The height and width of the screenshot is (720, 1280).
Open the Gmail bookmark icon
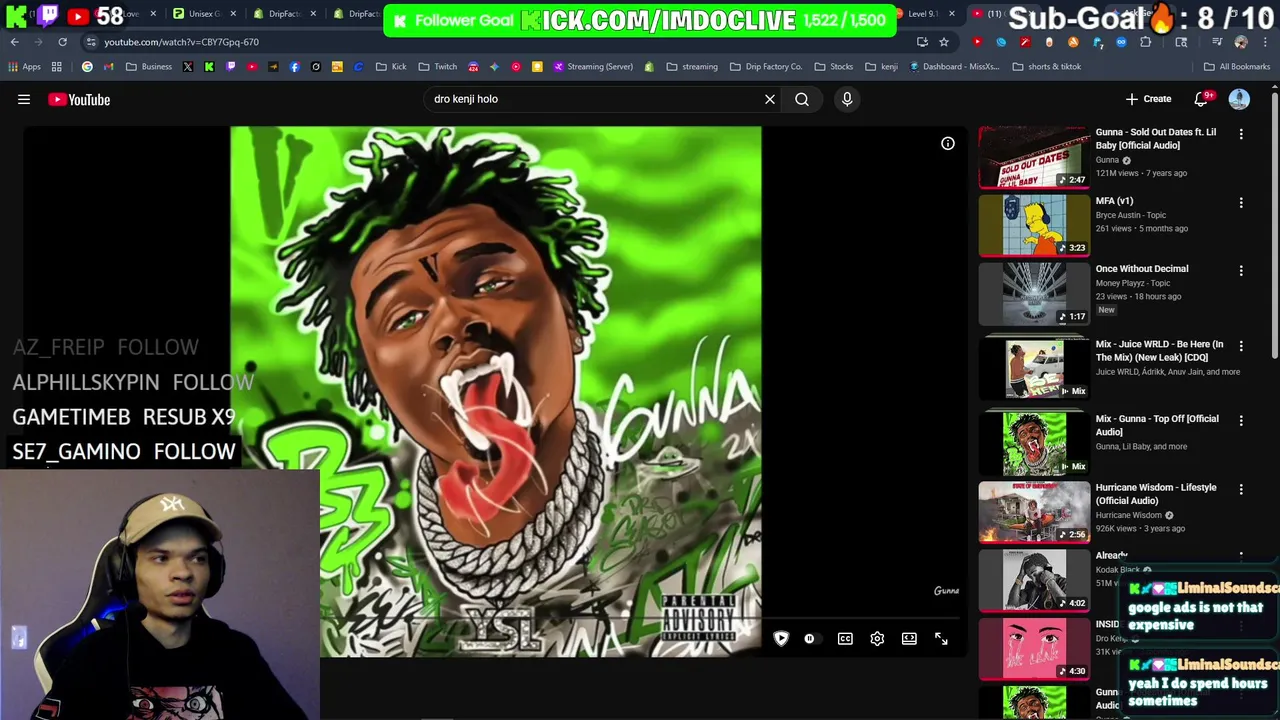pyautogui.click(x=109, y=67)
